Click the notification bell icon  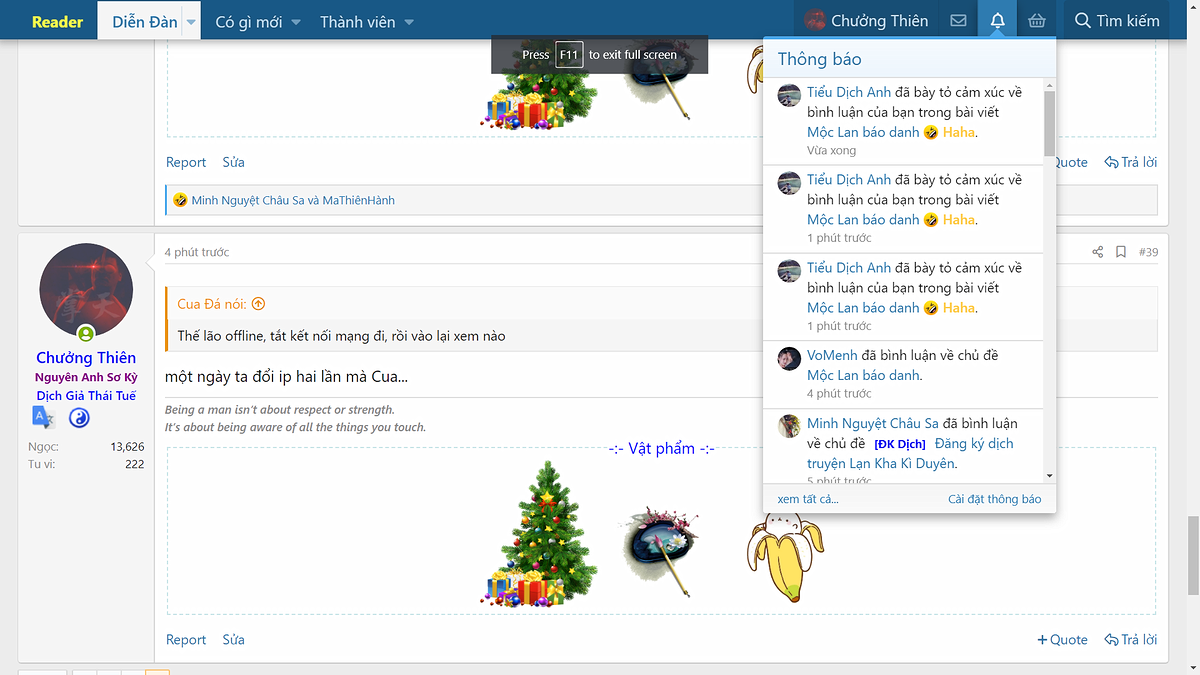click(x=997, y=21)
